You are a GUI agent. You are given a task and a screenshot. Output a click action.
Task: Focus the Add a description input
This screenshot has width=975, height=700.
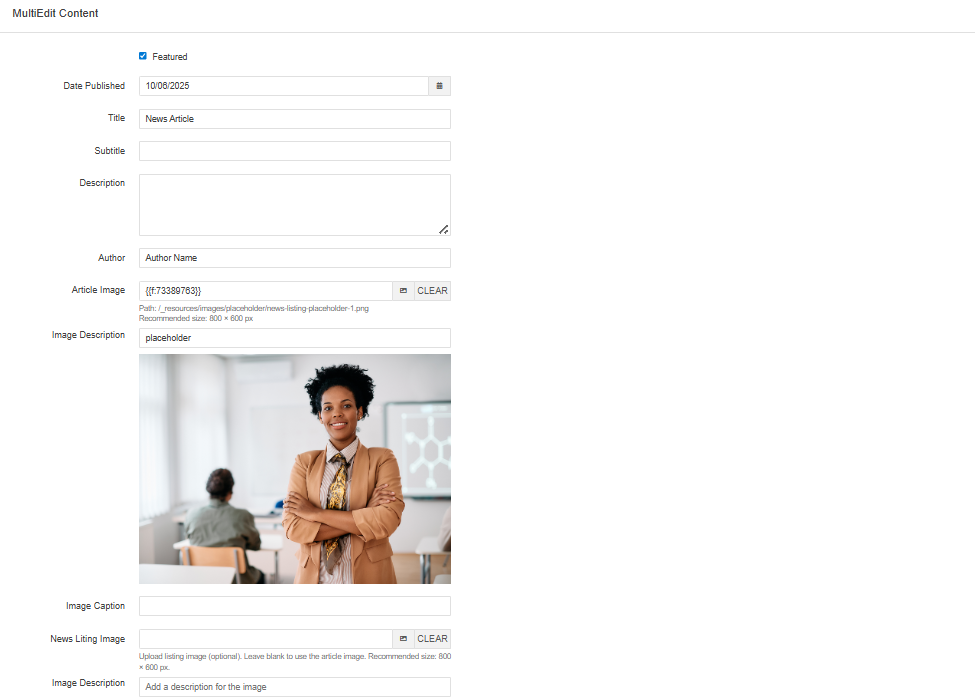294,686
